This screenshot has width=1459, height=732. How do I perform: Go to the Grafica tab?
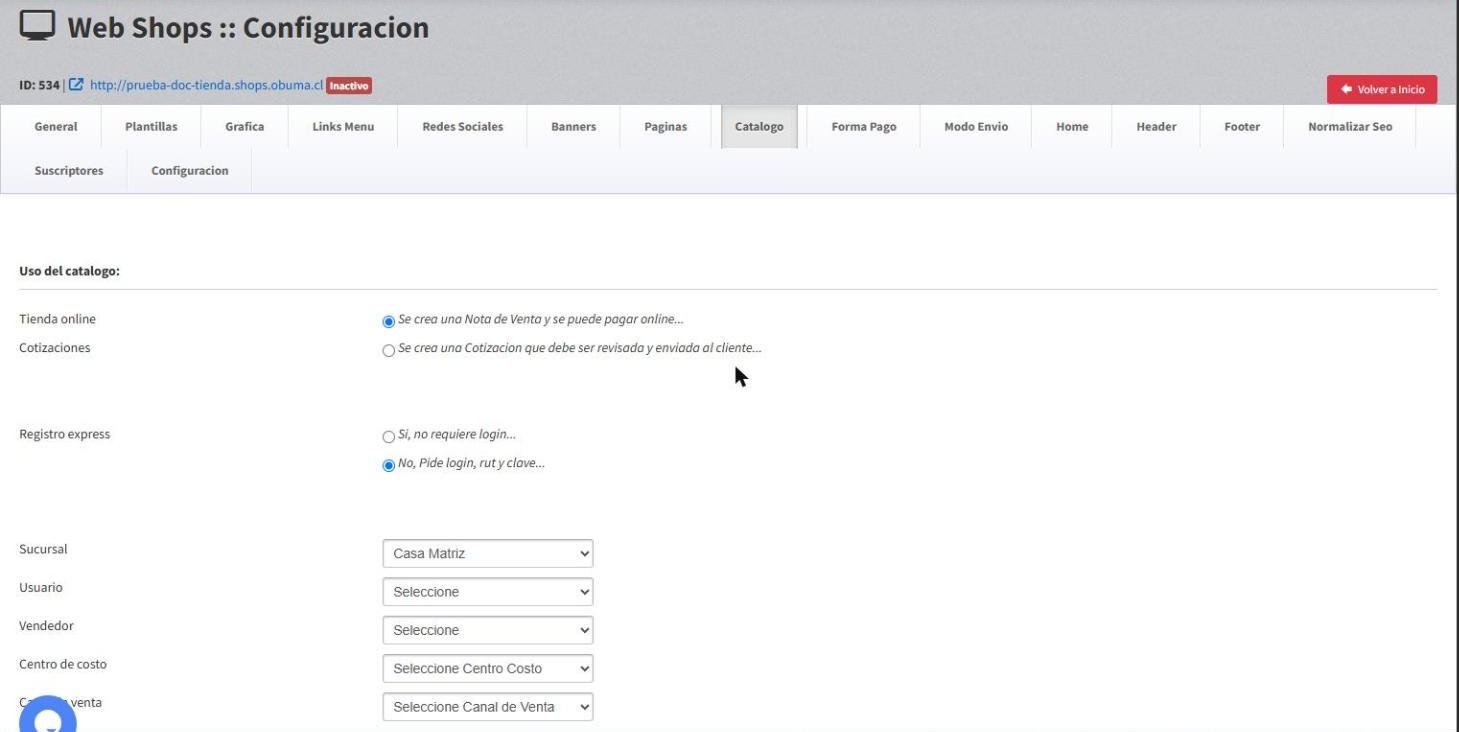[245, 127]
